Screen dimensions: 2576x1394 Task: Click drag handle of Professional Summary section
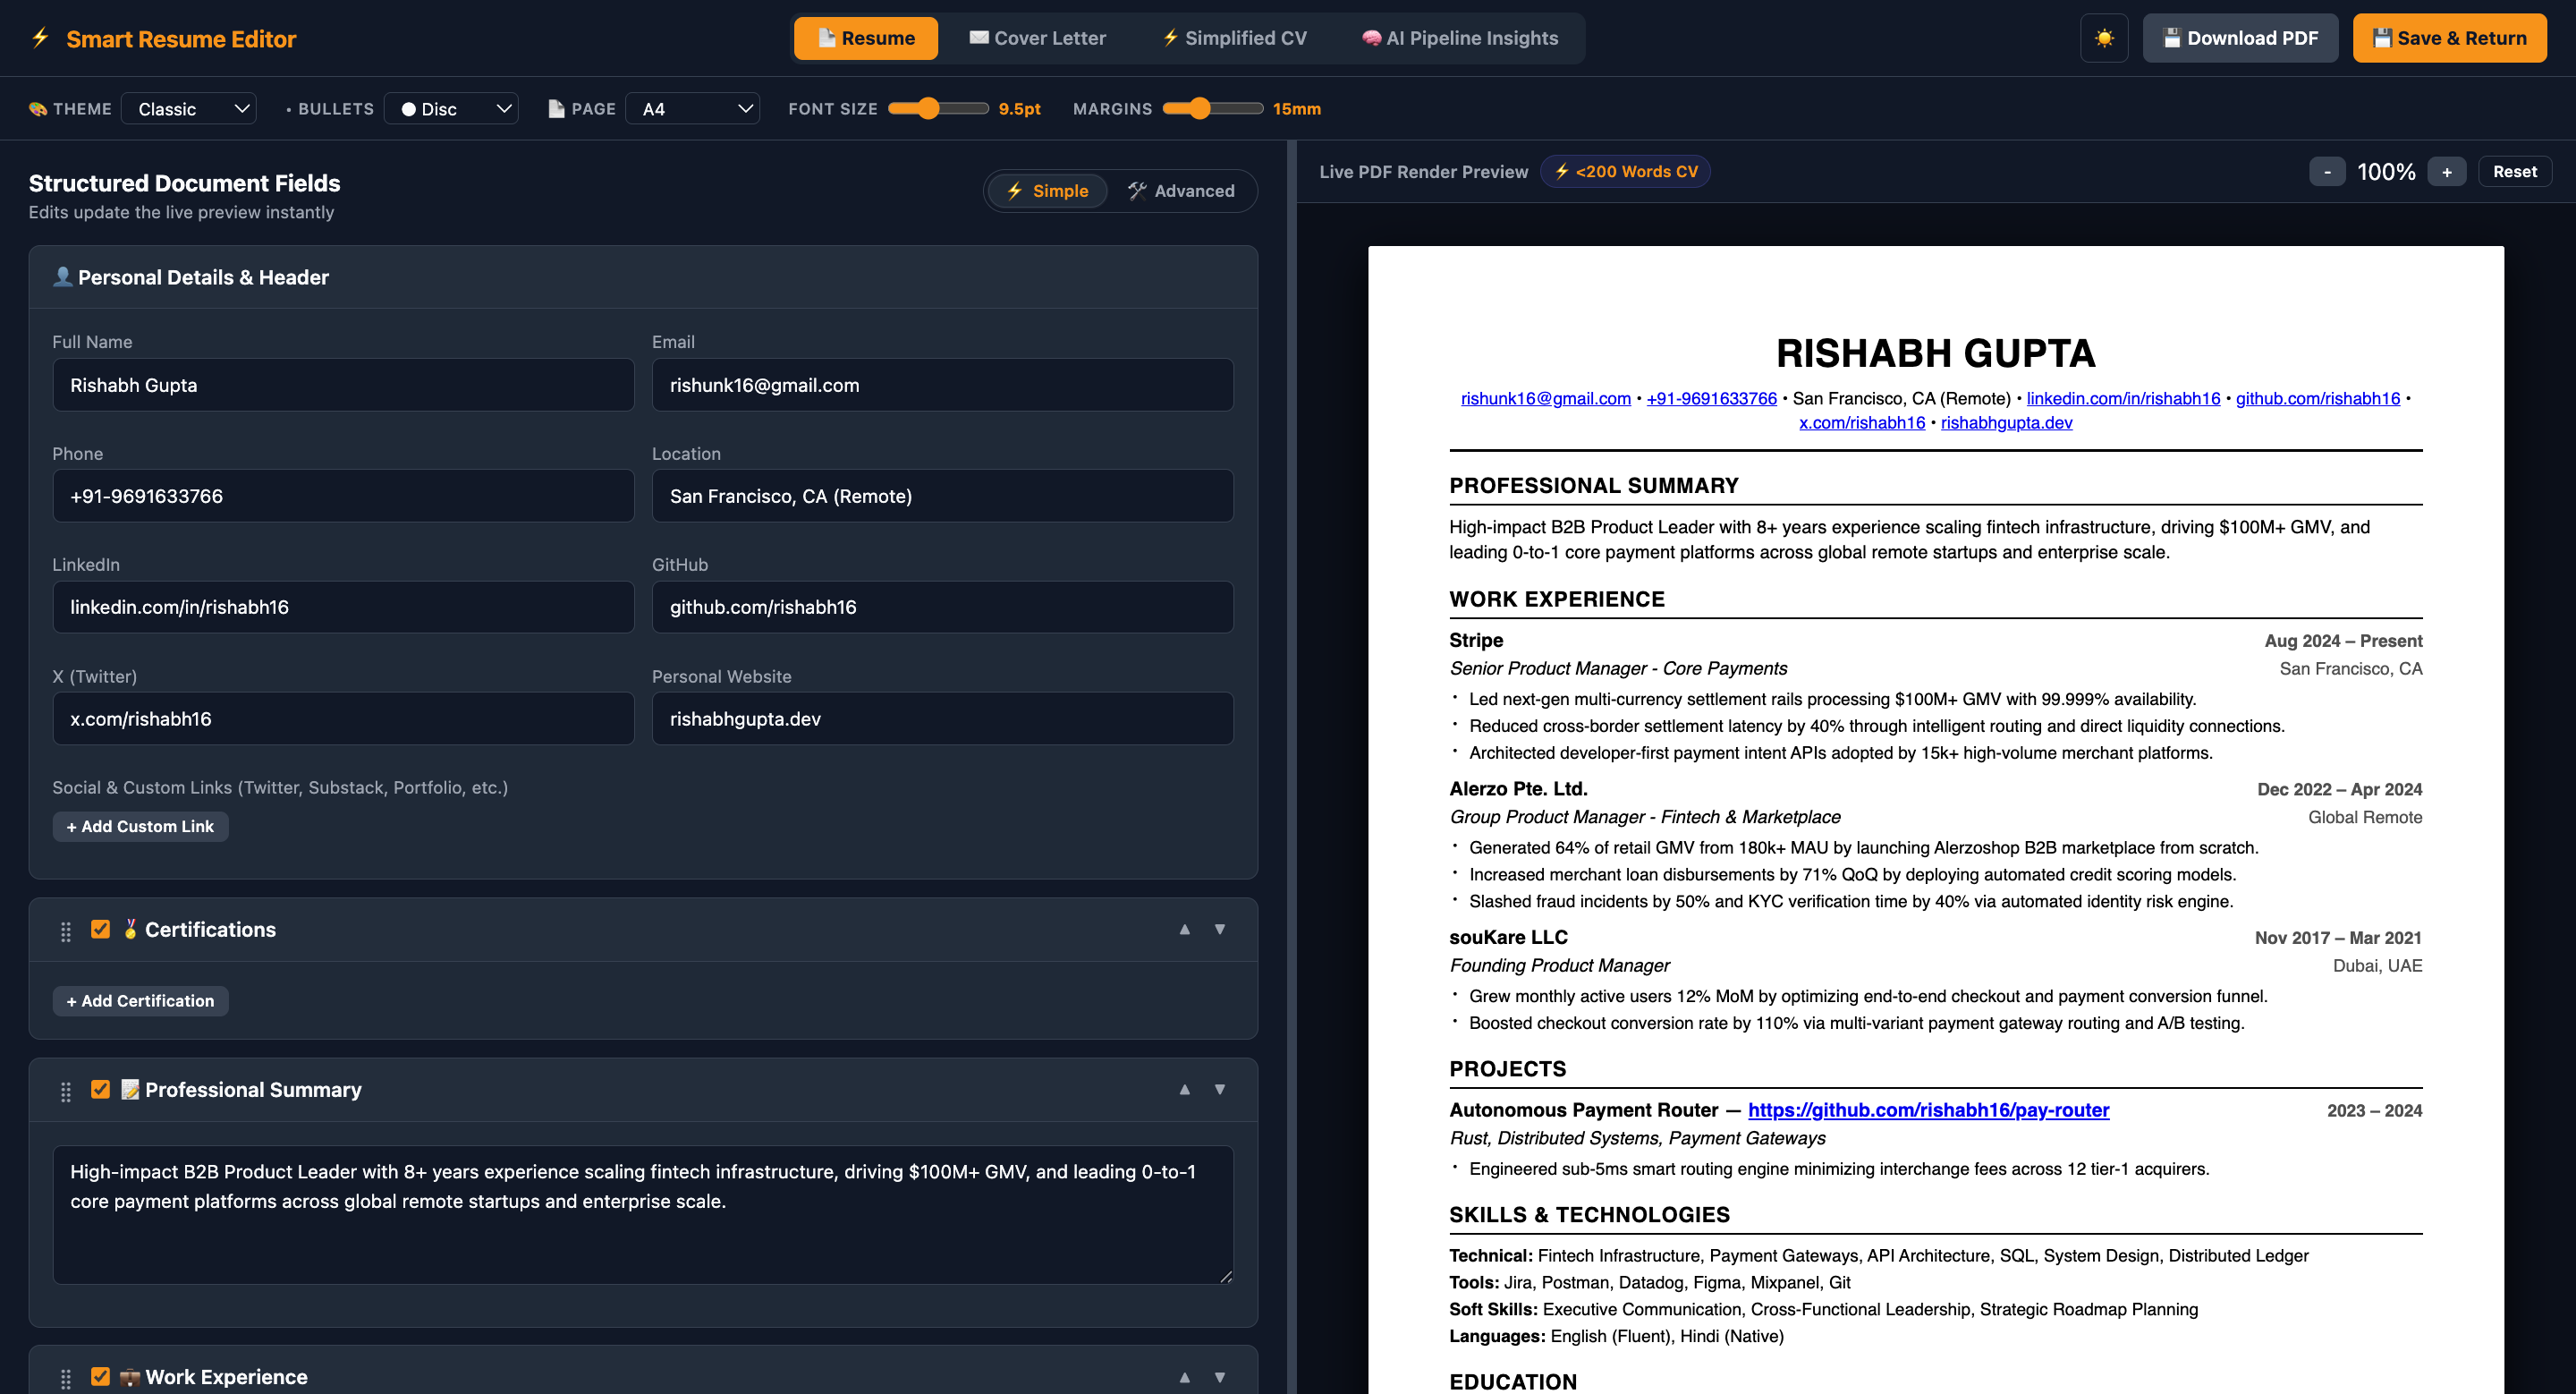(66, 1091)
